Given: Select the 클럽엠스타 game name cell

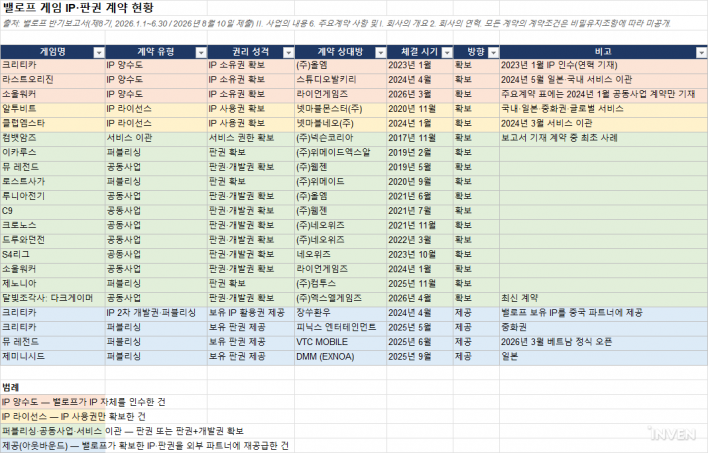Looking at the screenshot, I should [x=53, y=123].
